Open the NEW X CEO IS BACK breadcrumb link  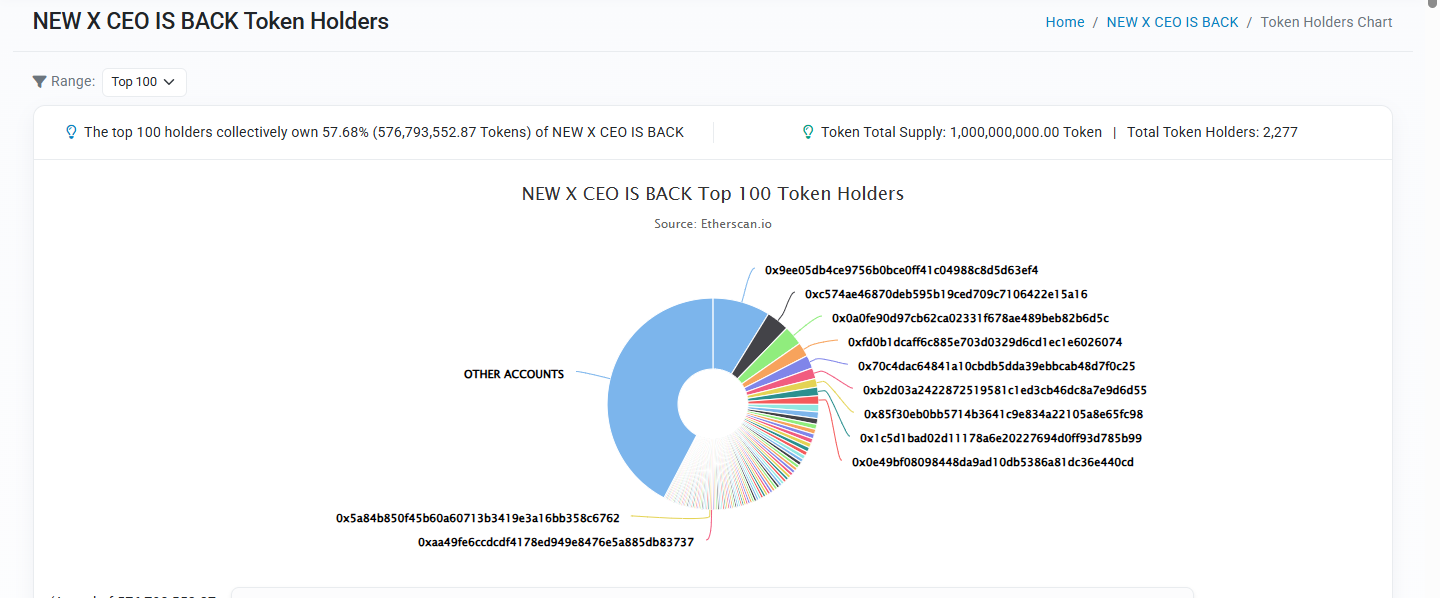(1172, 21)
